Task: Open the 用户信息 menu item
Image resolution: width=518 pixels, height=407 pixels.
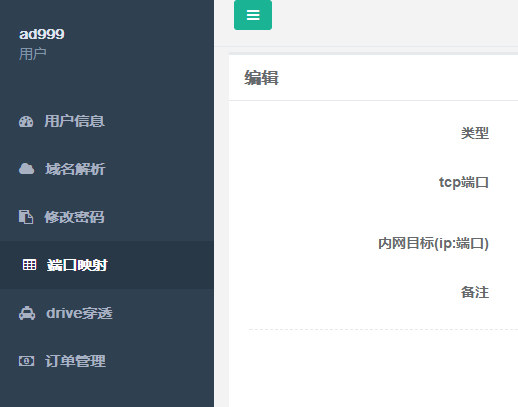Action: (107, 121)
